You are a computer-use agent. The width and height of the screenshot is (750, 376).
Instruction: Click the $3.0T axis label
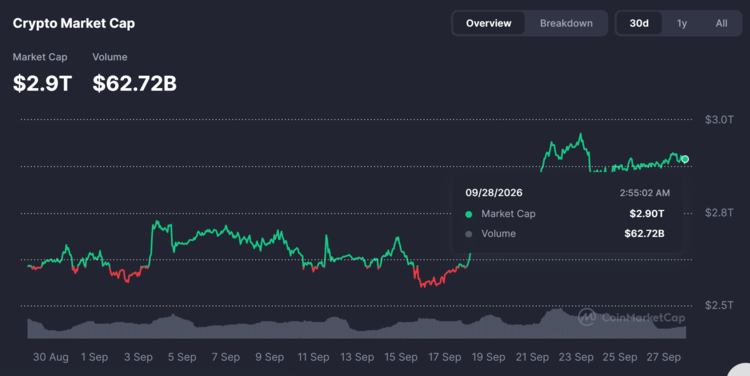tap(719, 120)
